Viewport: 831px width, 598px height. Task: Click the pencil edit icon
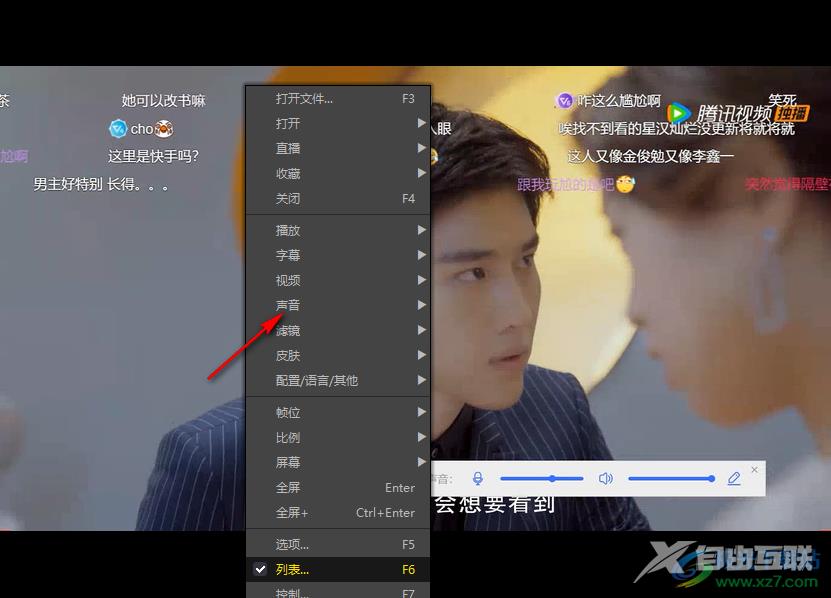point(734,479)
